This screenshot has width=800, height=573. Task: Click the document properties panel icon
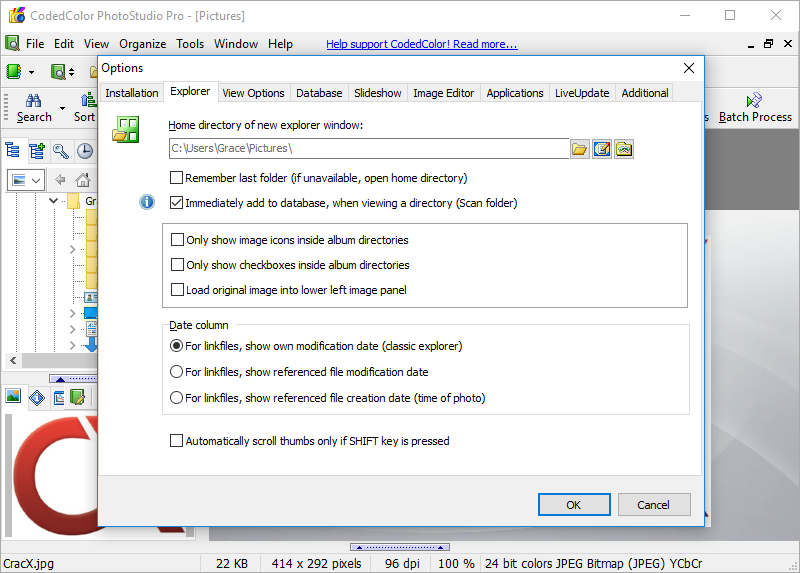pyautogui.click(x=59, y=397)
